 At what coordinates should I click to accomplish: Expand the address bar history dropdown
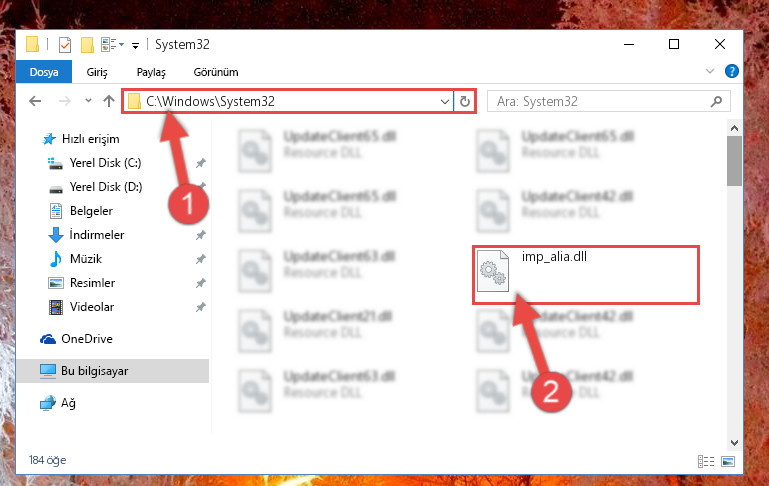coord(445,102)
